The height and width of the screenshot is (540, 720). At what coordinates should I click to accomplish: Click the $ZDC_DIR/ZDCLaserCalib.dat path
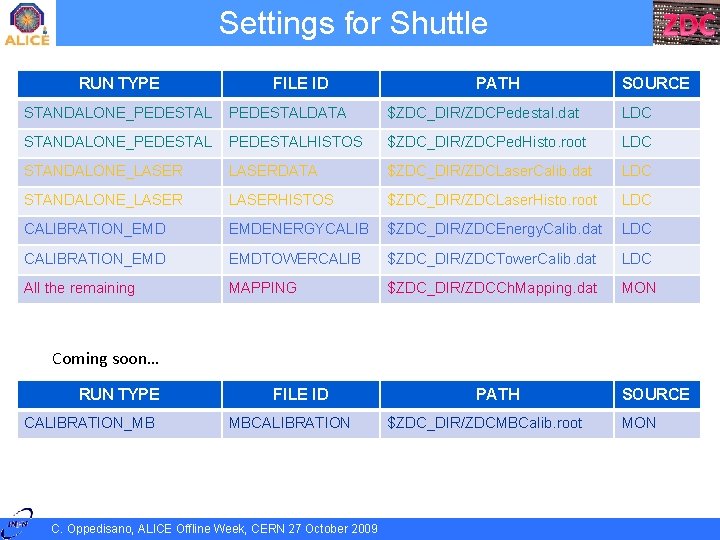[489, 171]
